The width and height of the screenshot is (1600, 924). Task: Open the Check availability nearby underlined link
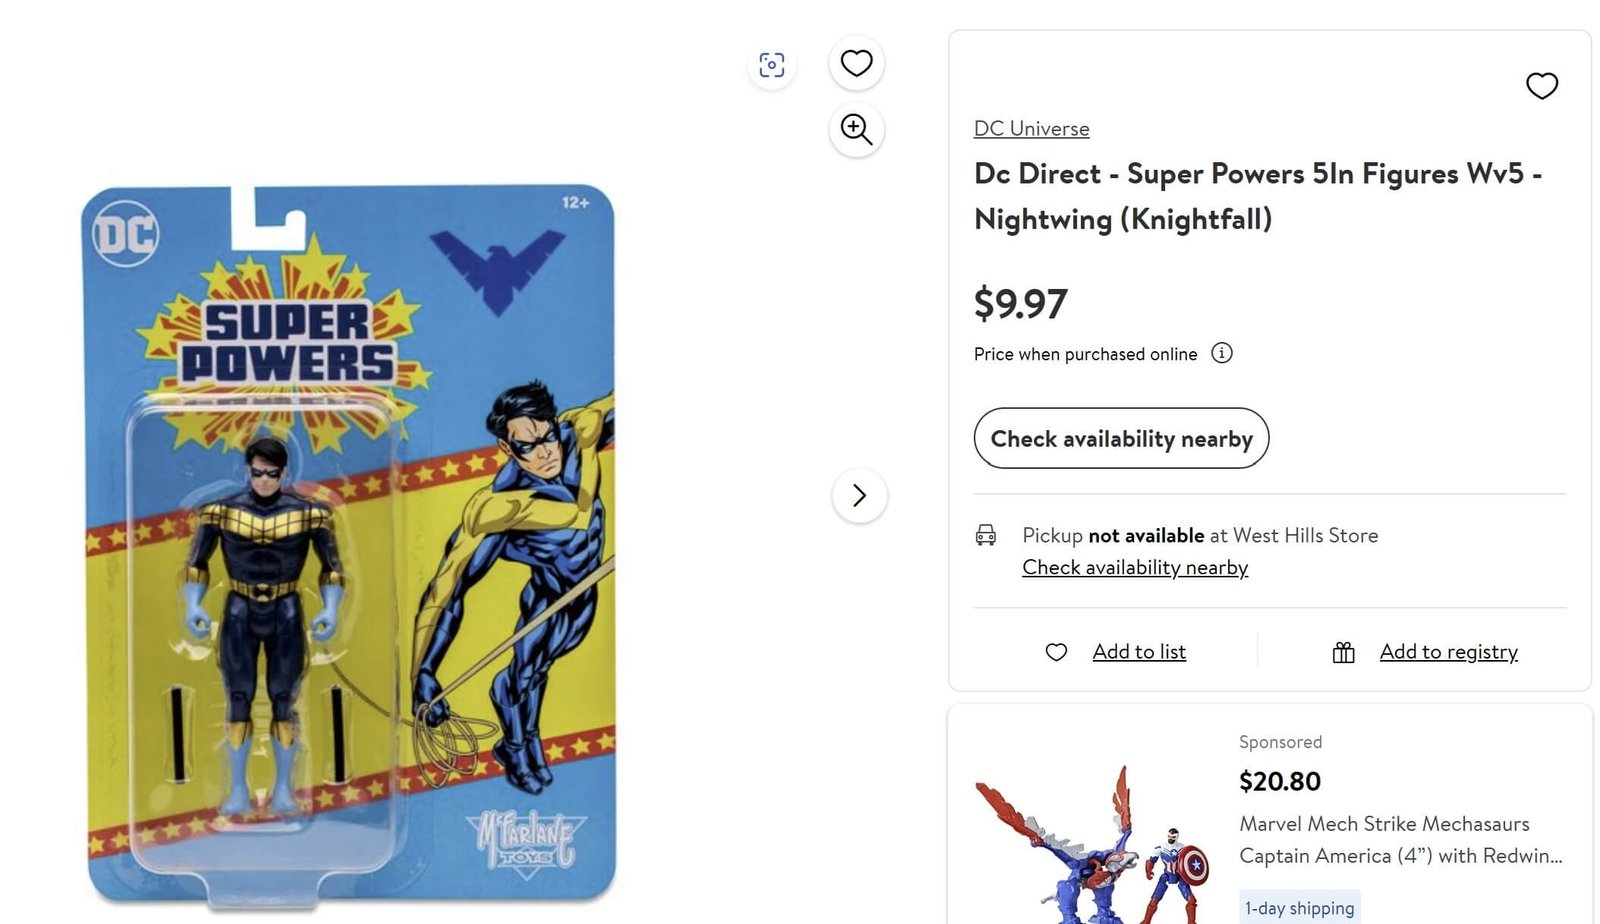[x=1134, y=567]
